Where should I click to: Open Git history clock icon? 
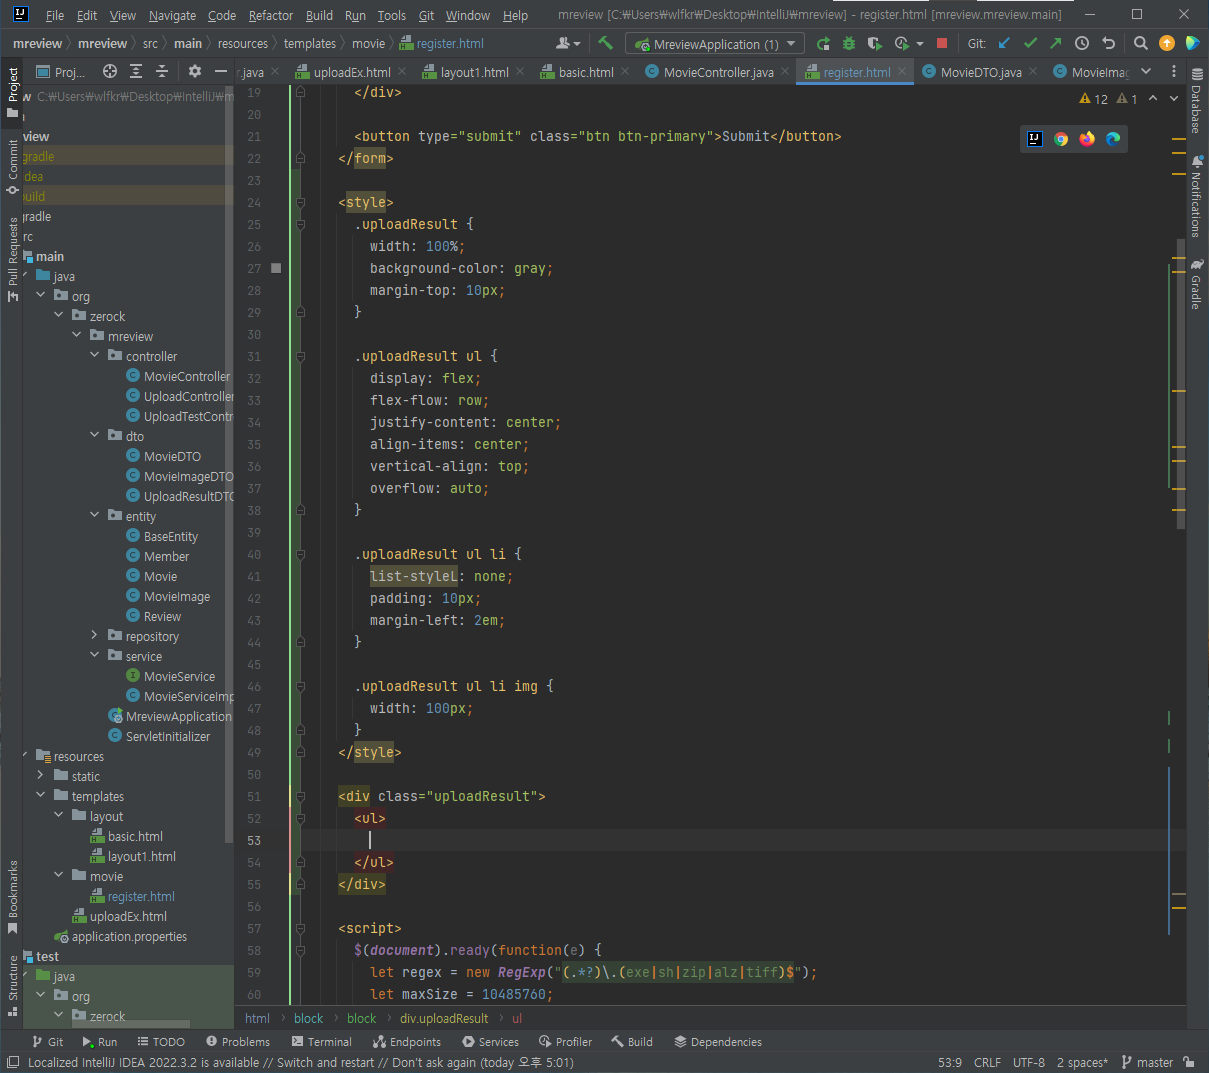[1082, 43]
